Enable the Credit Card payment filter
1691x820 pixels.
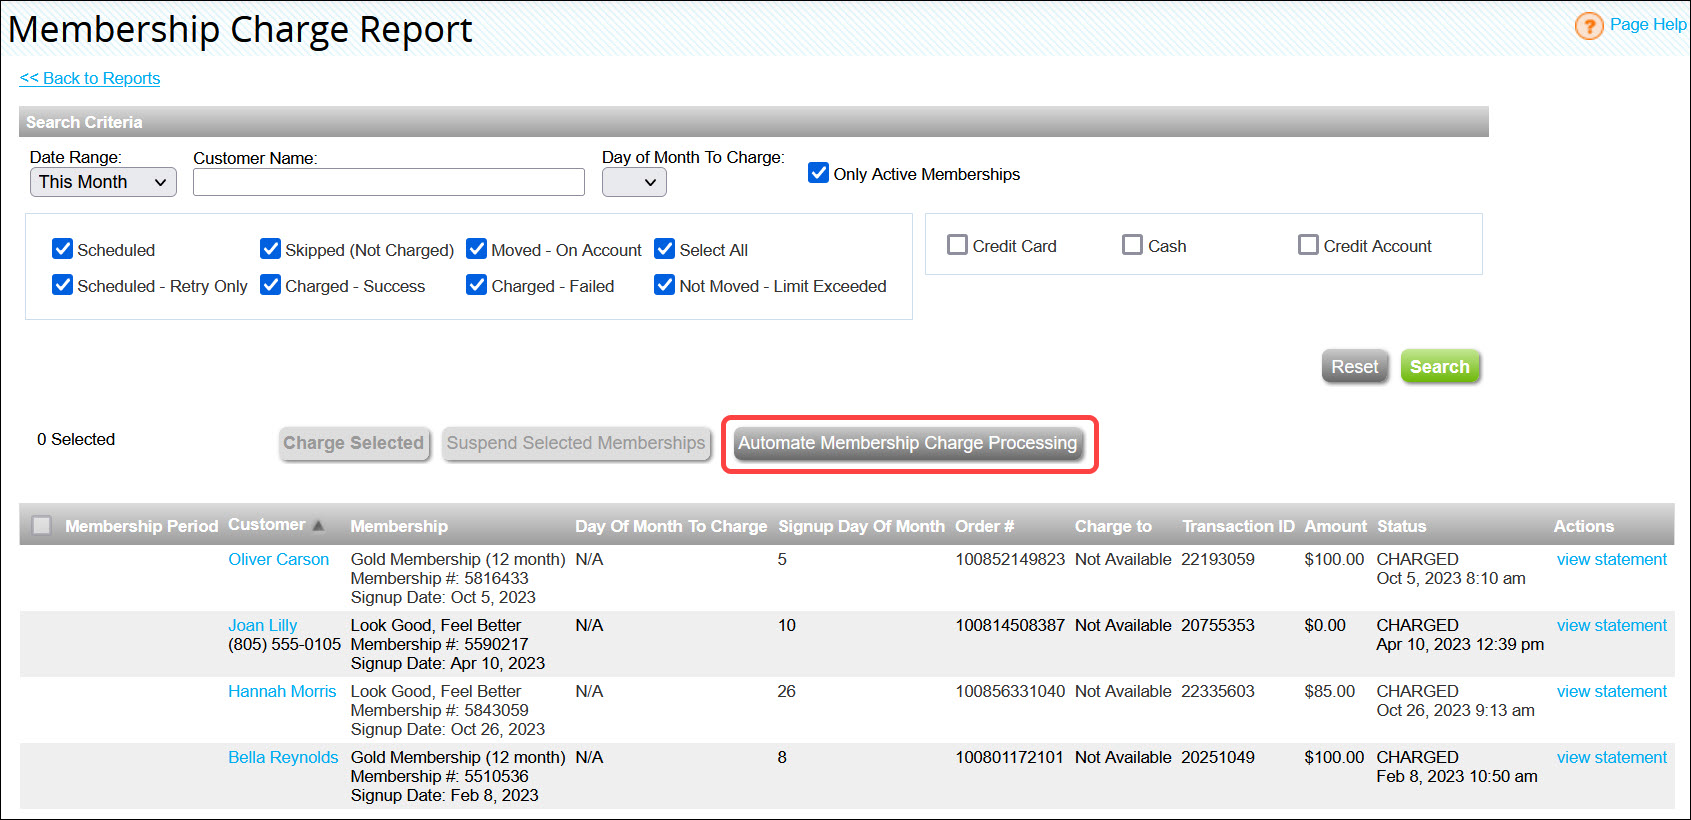coord(957,245)
